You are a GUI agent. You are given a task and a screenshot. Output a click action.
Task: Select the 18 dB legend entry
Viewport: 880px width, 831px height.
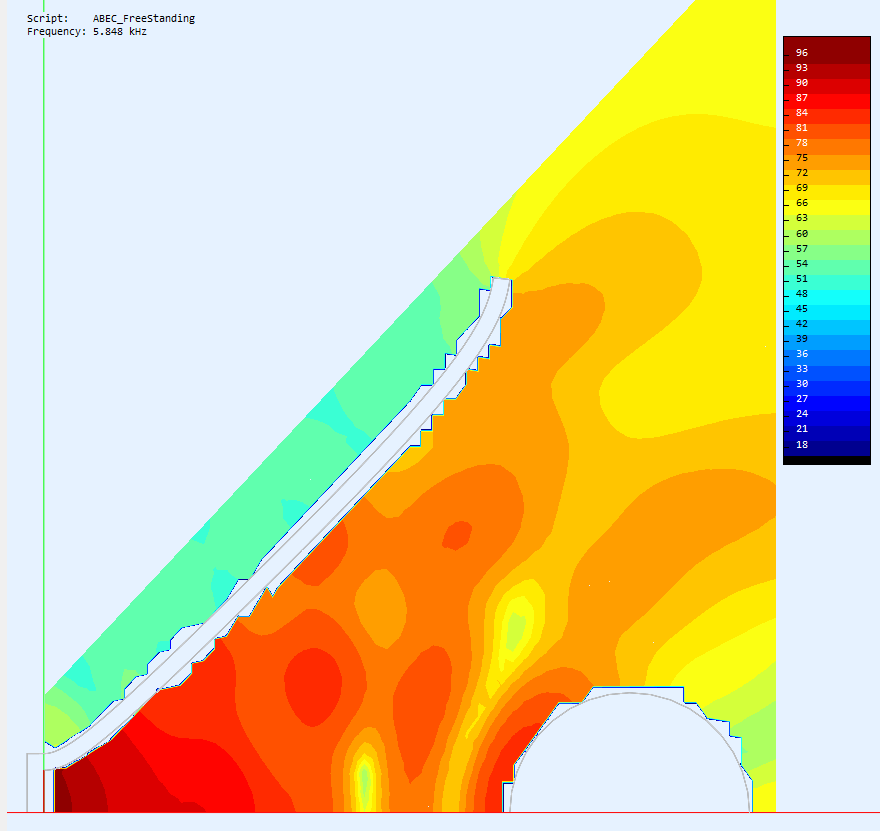[801, 445]
